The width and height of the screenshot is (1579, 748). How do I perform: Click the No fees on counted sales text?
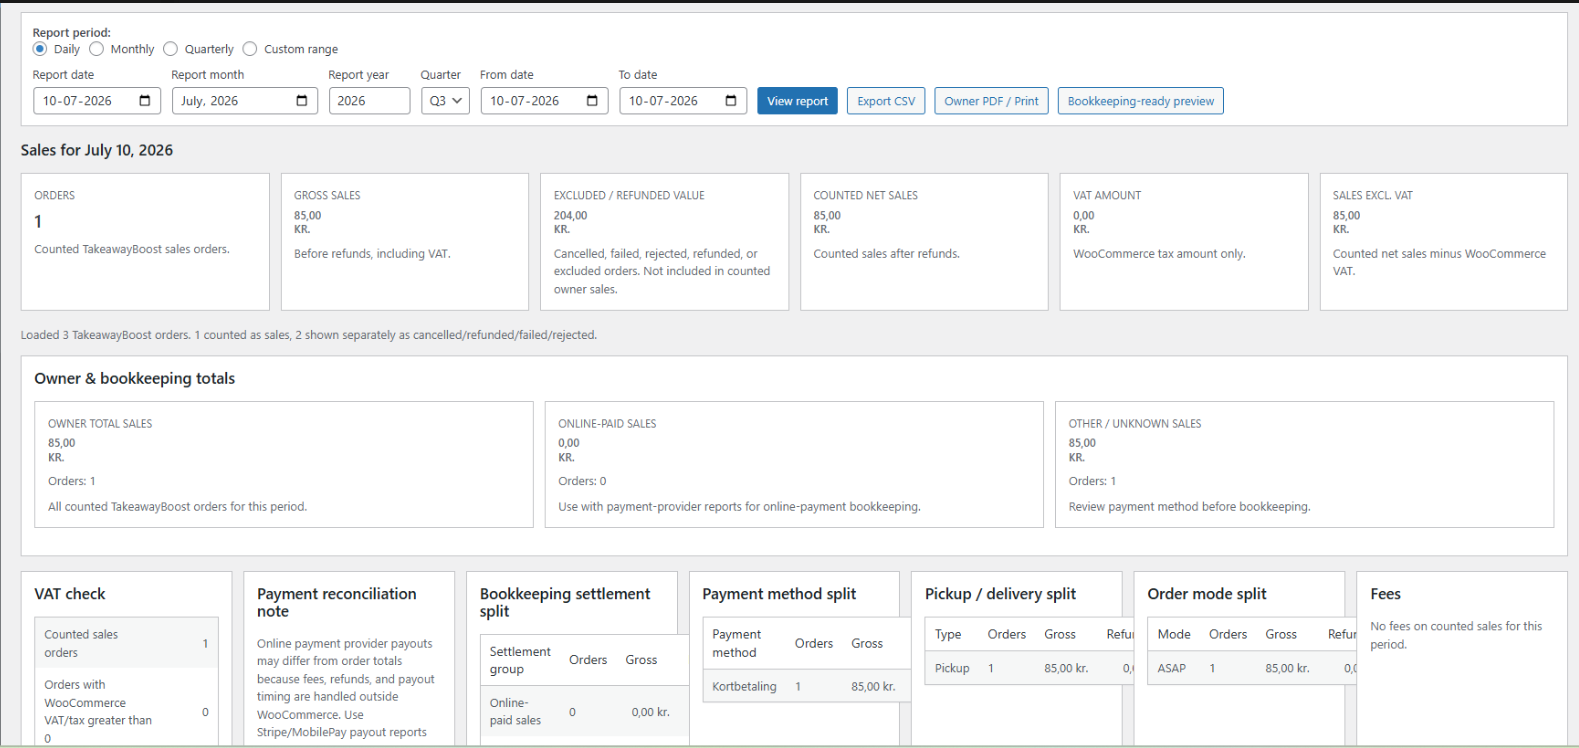tap(1456, 635)
